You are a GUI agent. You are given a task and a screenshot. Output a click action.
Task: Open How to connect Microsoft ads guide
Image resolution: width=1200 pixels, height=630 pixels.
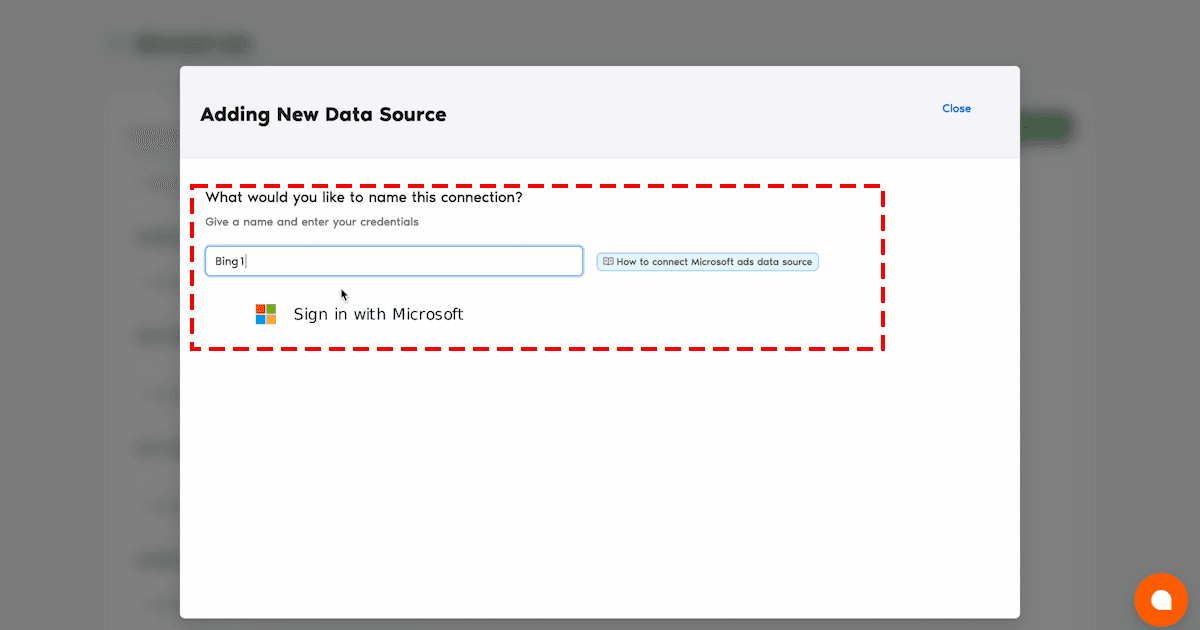pyautogui.click(x=714, y=262)
